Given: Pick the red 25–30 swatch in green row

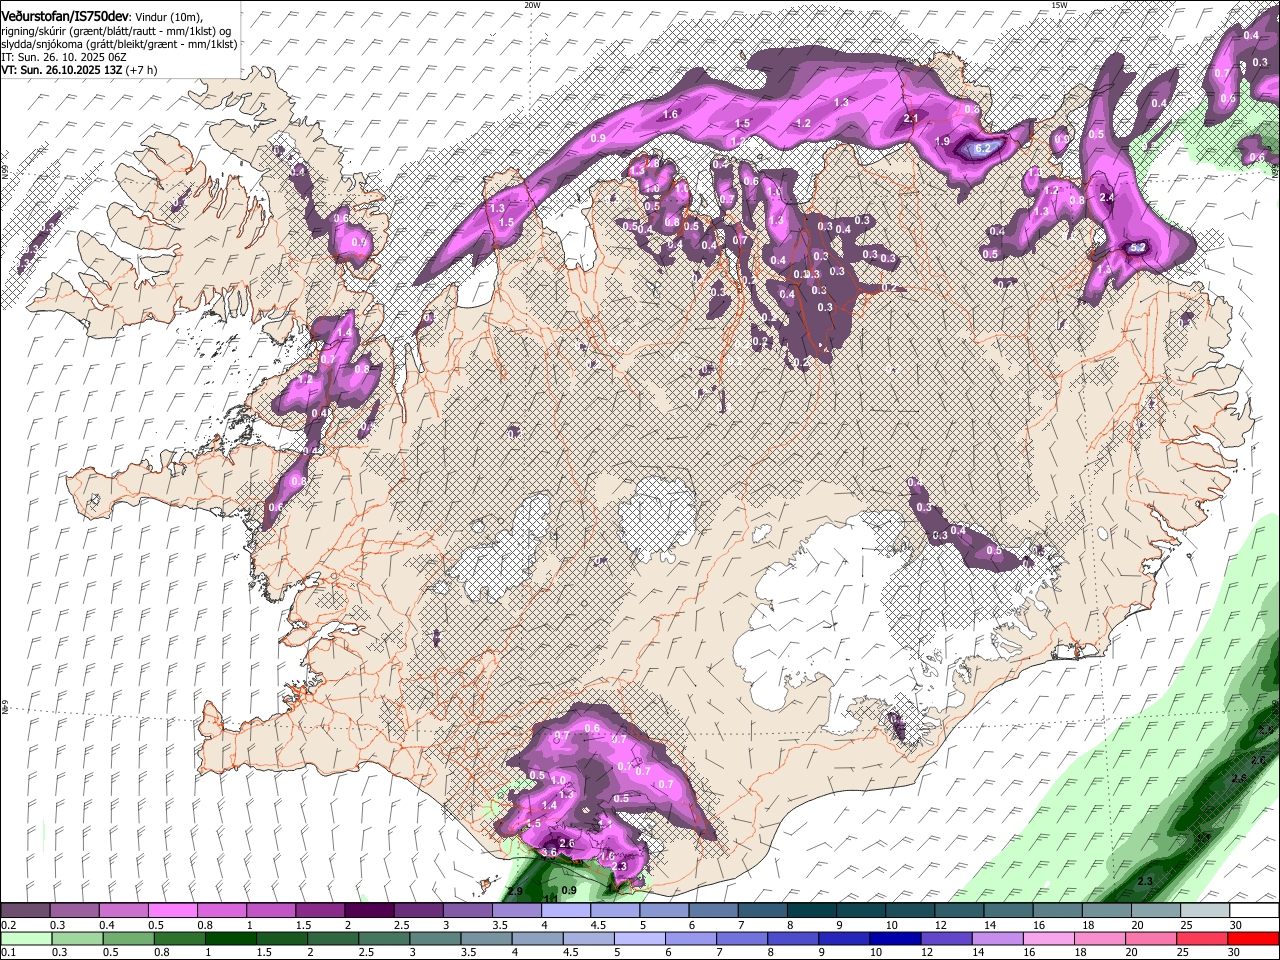Looking at the screenshot, I should pos(1202,938).
